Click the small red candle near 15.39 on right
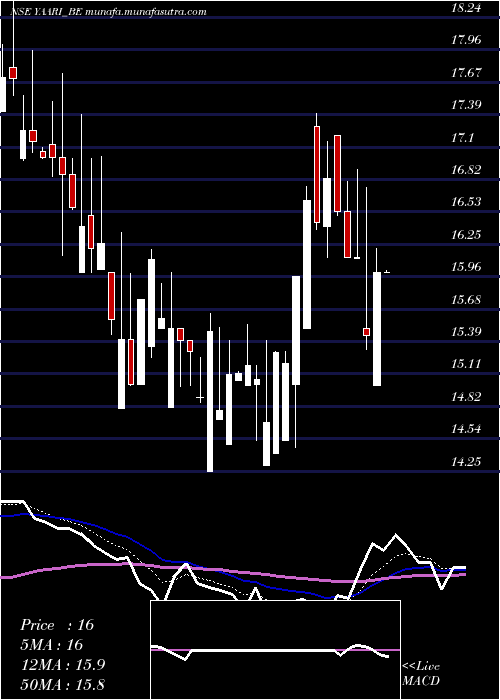This screenshot has width=500, height=700. coord(367,332)
